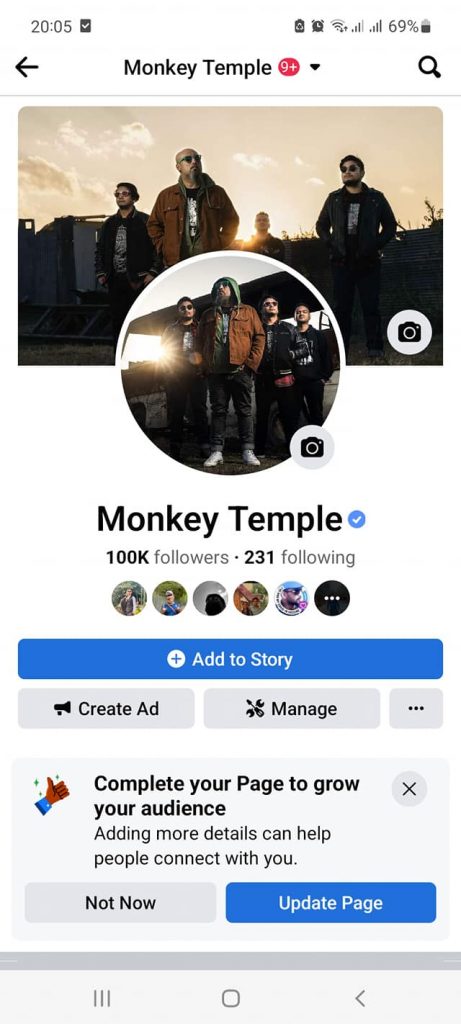The width and height of the screenshot is (461, 1024).
Task: View the 231 following list
Action: tap(300, 558)
